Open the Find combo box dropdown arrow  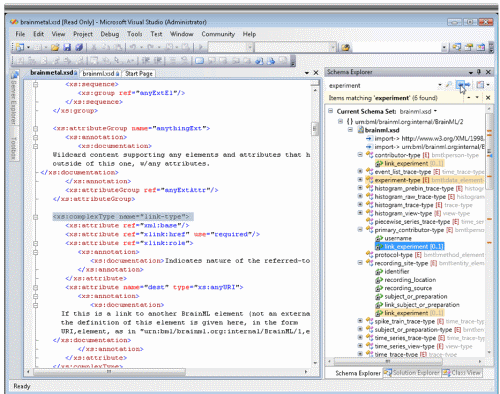click(x=444, y=48)
